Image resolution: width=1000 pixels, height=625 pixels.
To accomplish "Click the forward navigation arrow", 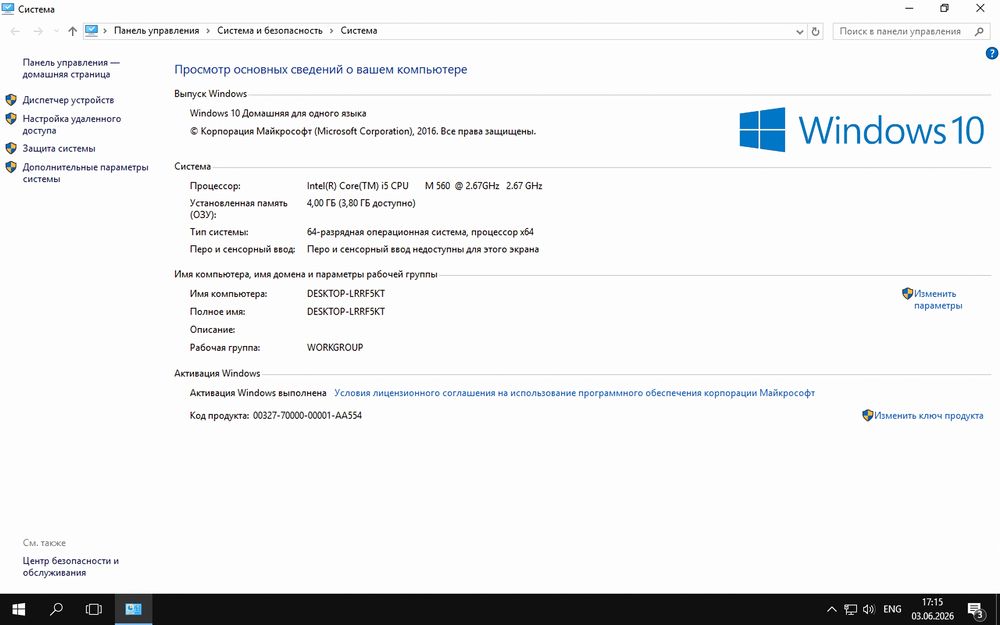I will point(38,31).
